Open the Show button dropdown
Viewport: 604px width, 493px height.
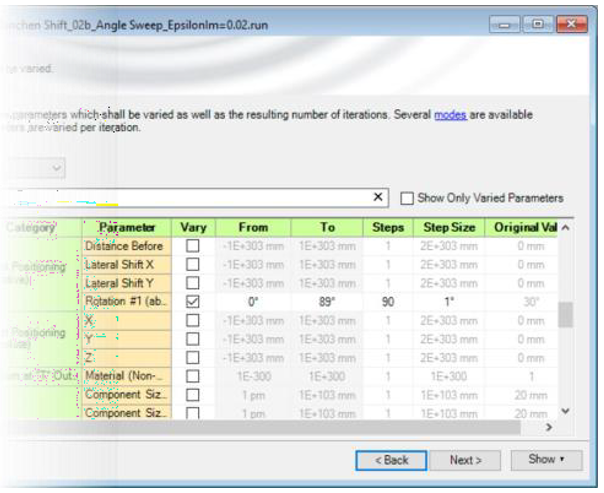[546, 459]
